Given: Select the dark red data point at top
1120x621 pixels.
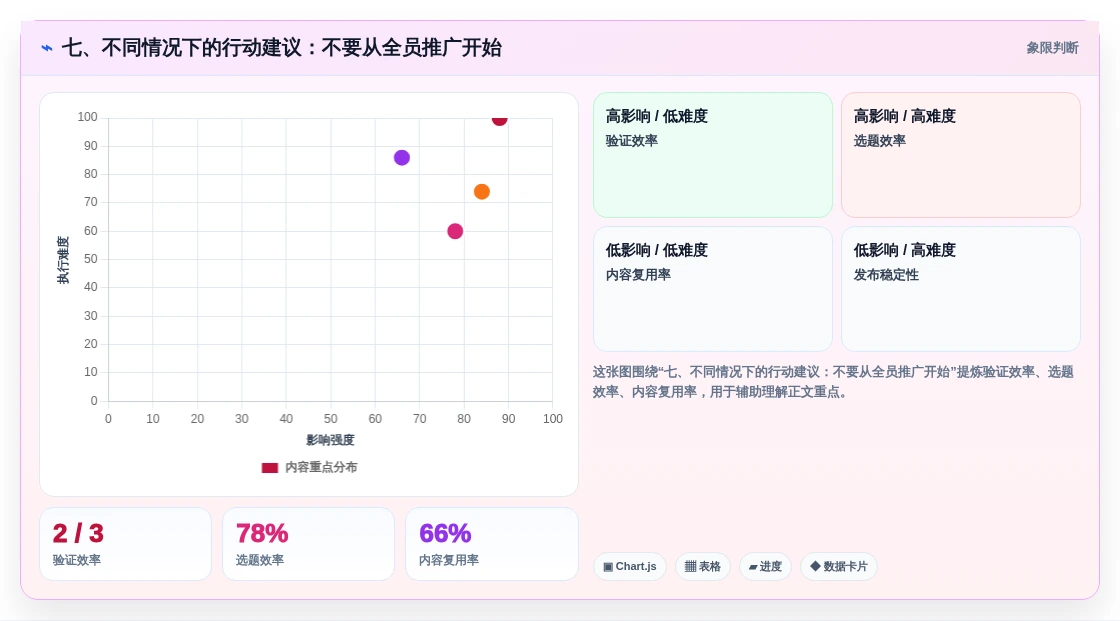Looking at the screenshot, I should pos(499,119).
